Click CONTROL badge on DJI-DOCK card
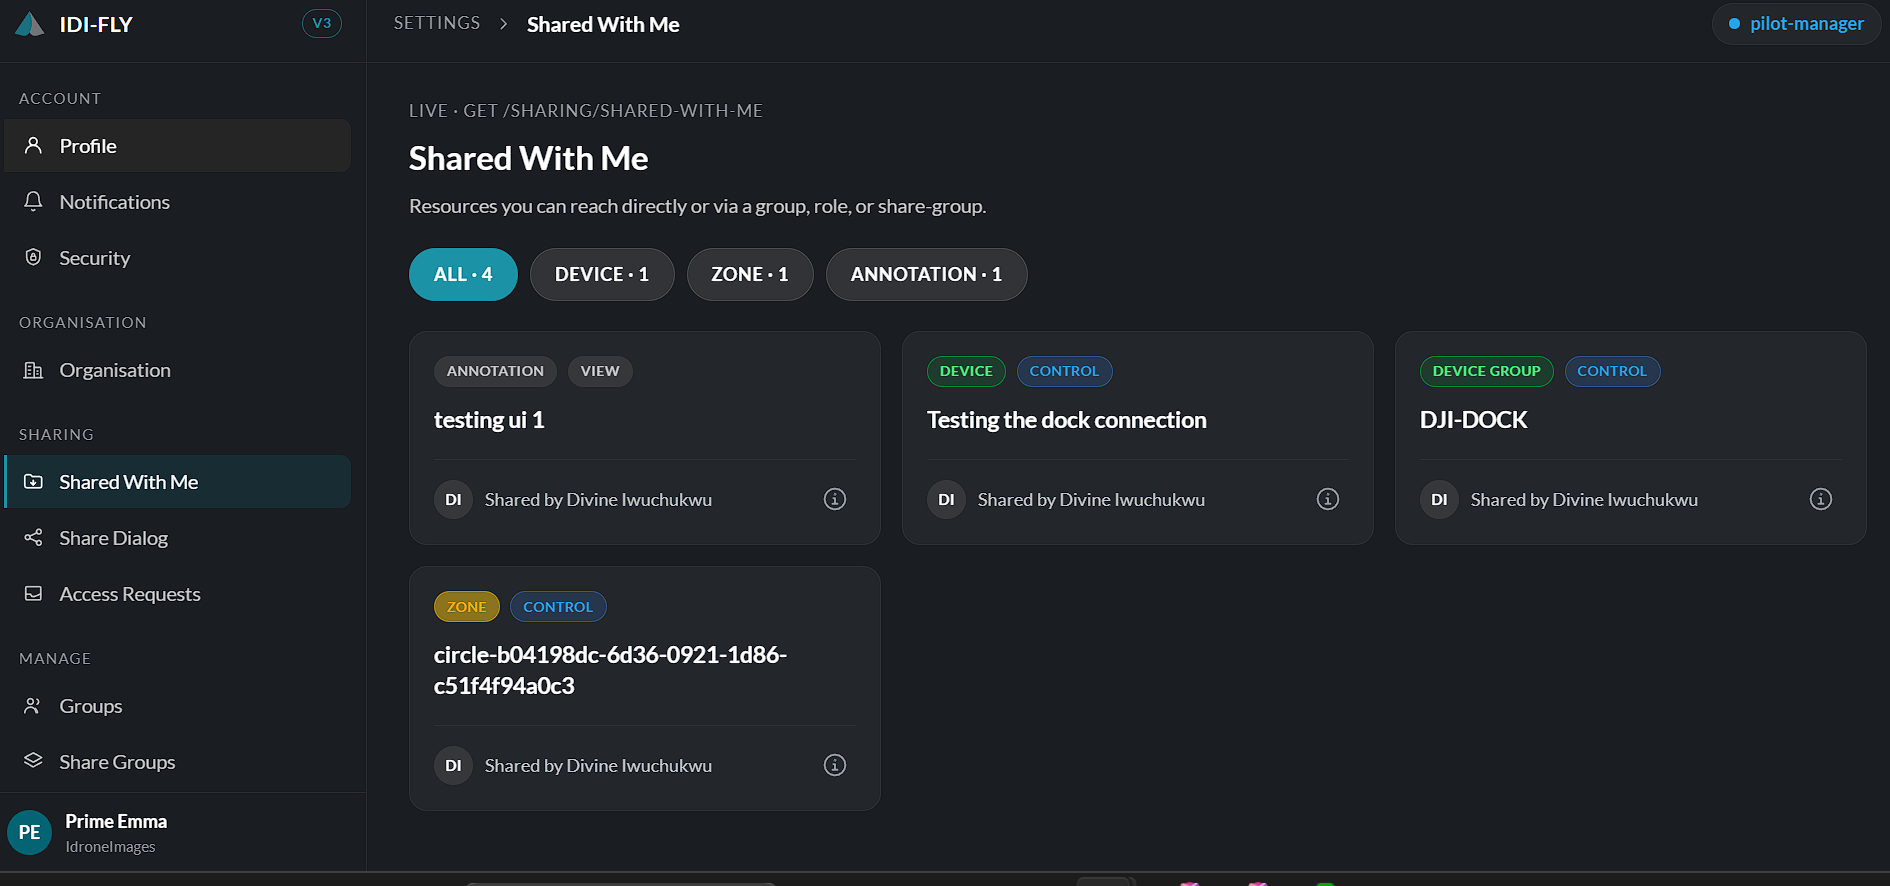Image resolution: width=1890 pixels, height=886 pixels. pos(1612,371)
